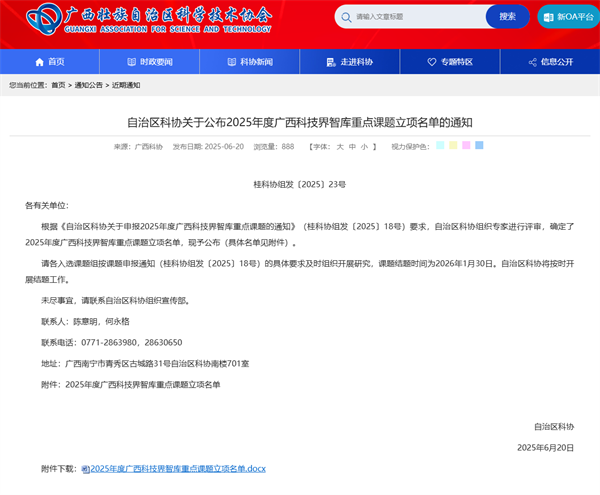Set font size to 小
600x495 pixels.
364,147
